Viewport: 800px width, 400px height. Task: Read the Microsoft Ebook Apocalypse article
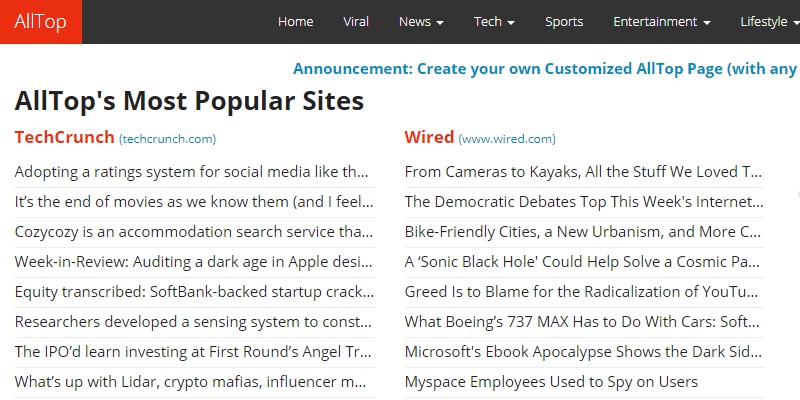pos(582,352)
